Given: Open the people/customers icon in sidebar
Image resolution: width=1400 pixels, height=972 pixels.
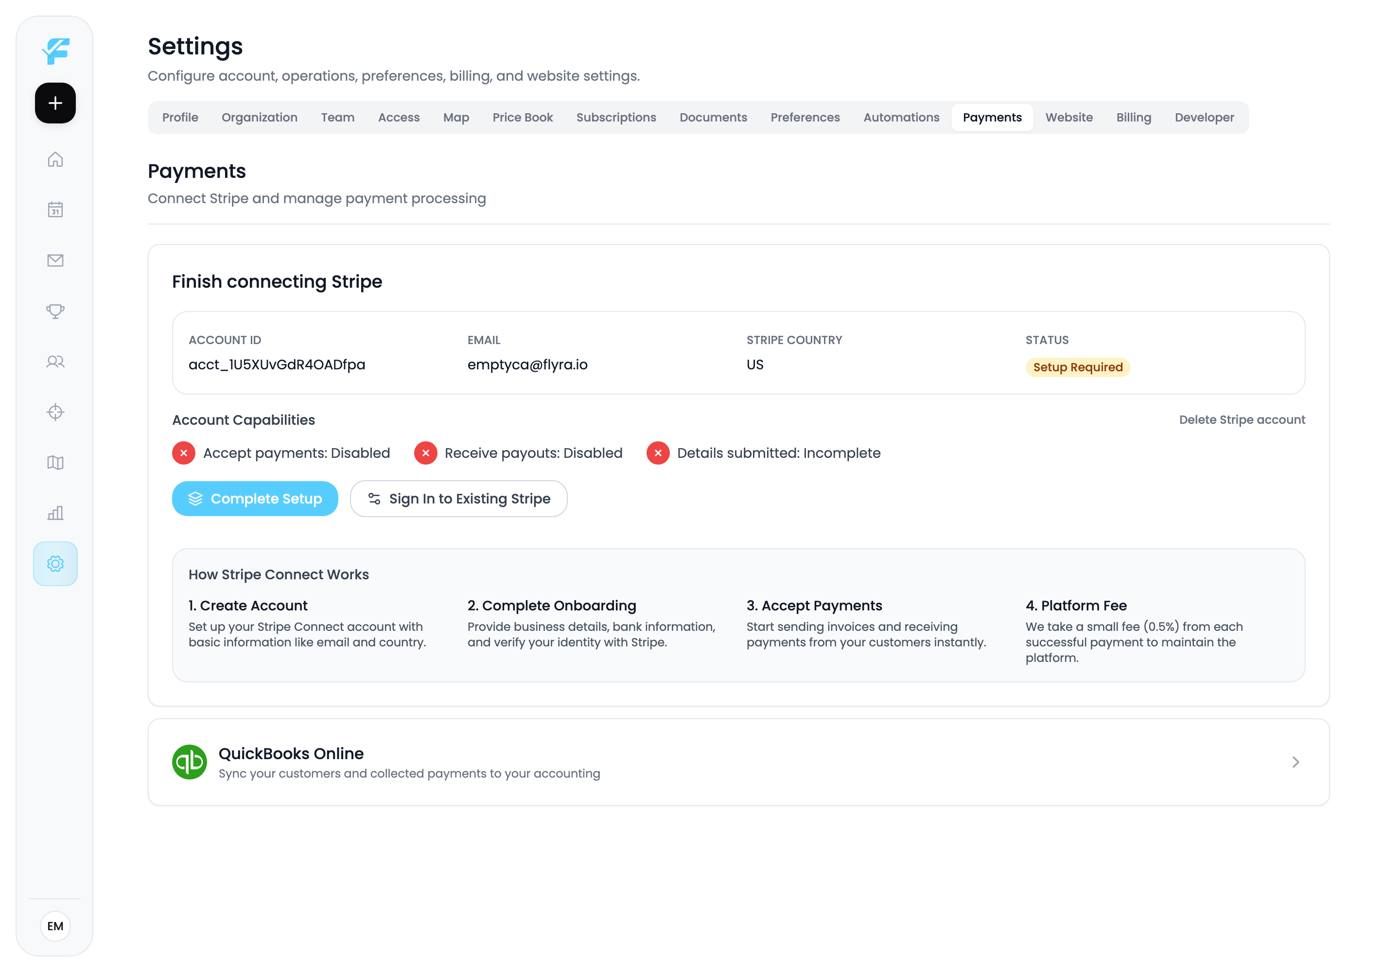Looking at the screenshot, I should (55, 362).
